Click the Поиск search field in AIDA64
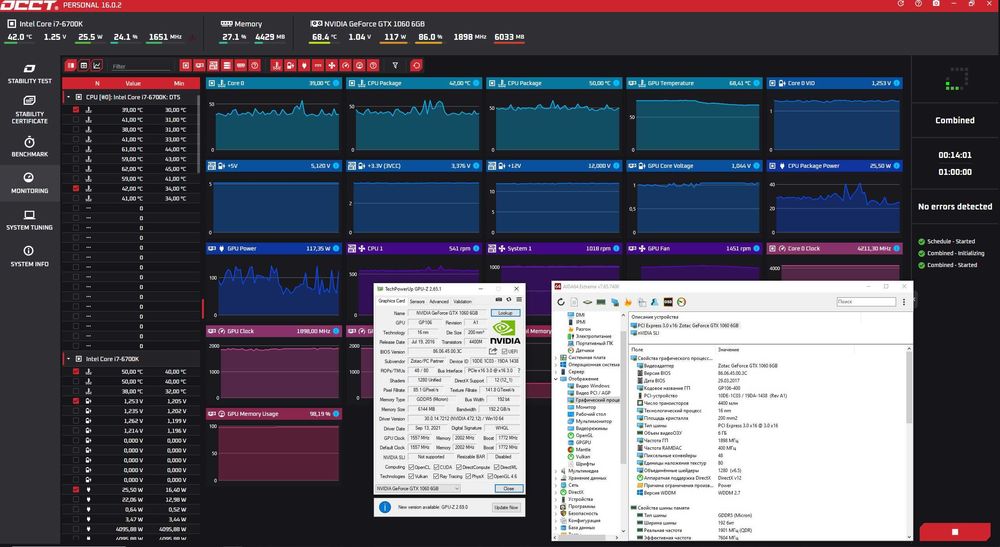Viewport: 1000px width, 547px height. point(866,302)
